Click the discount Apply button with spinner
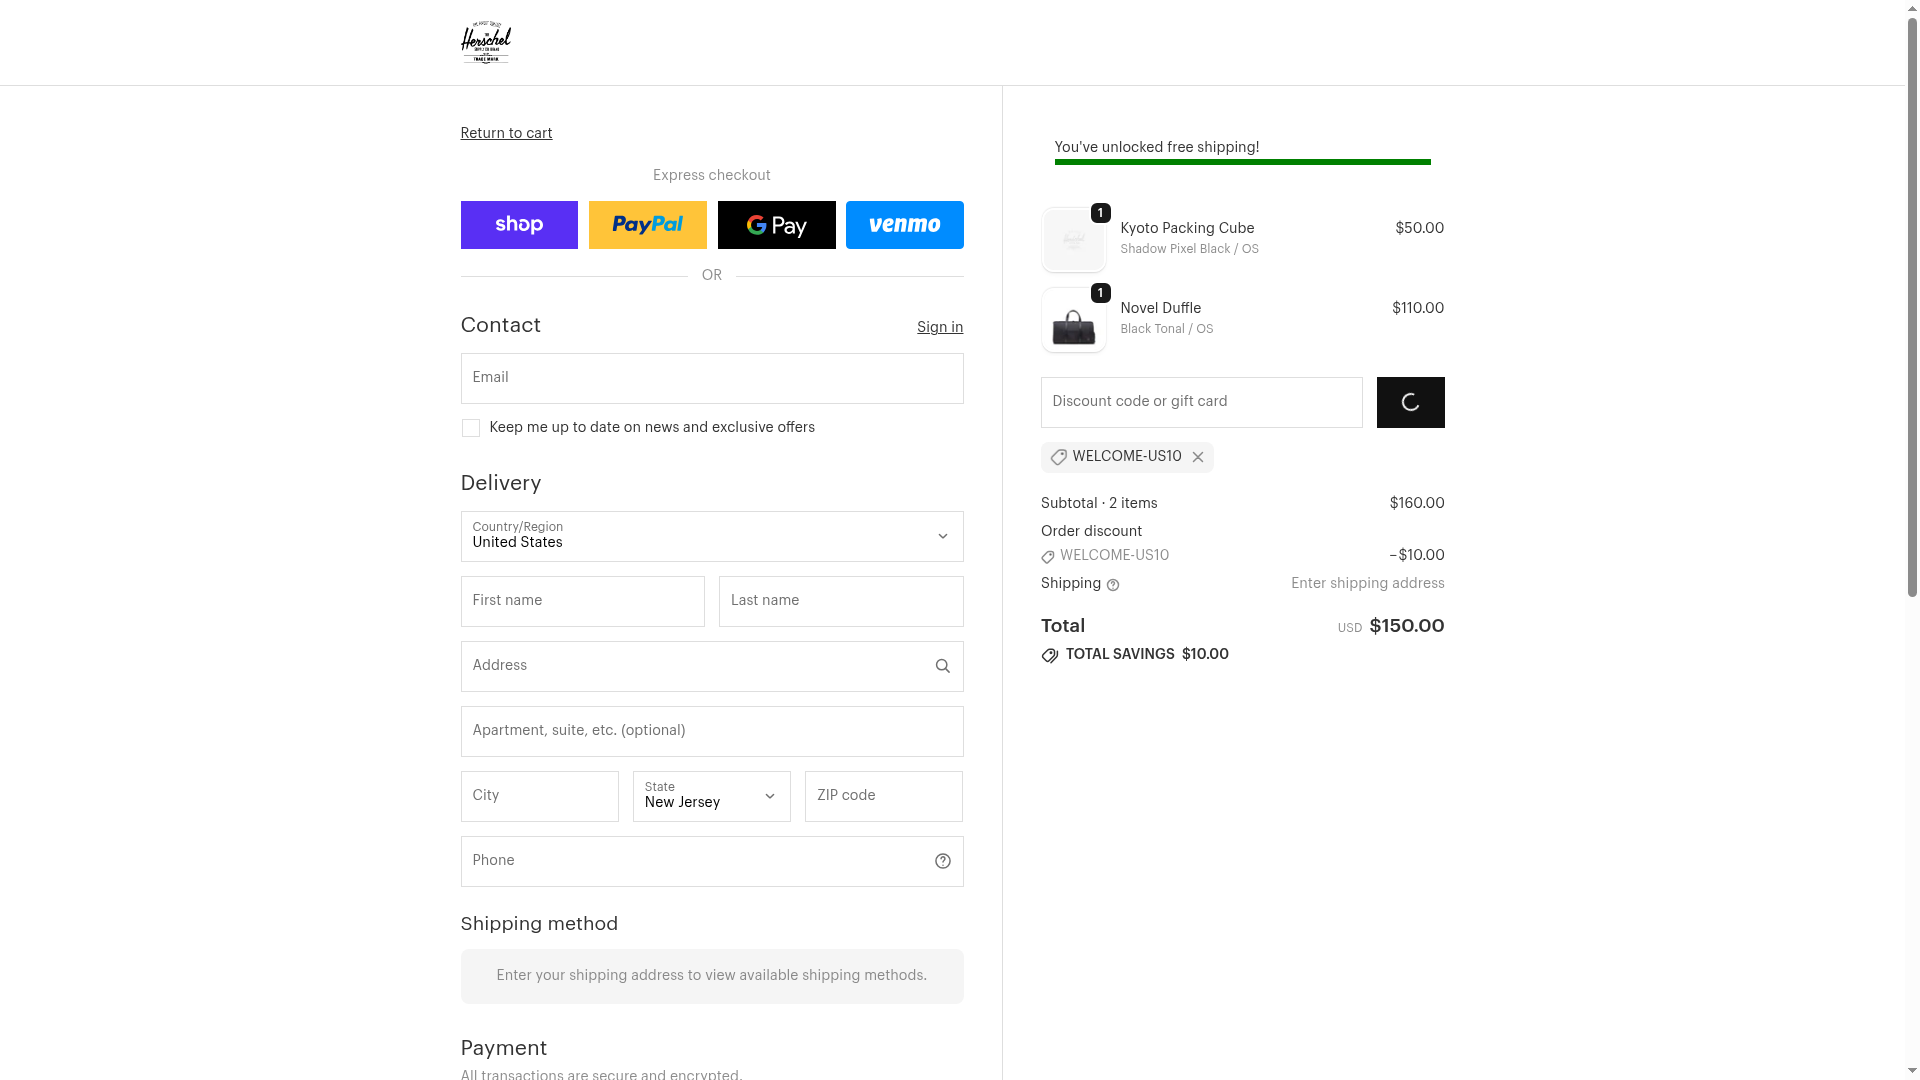The image size is (1920, 1080). pos(1410,402)
